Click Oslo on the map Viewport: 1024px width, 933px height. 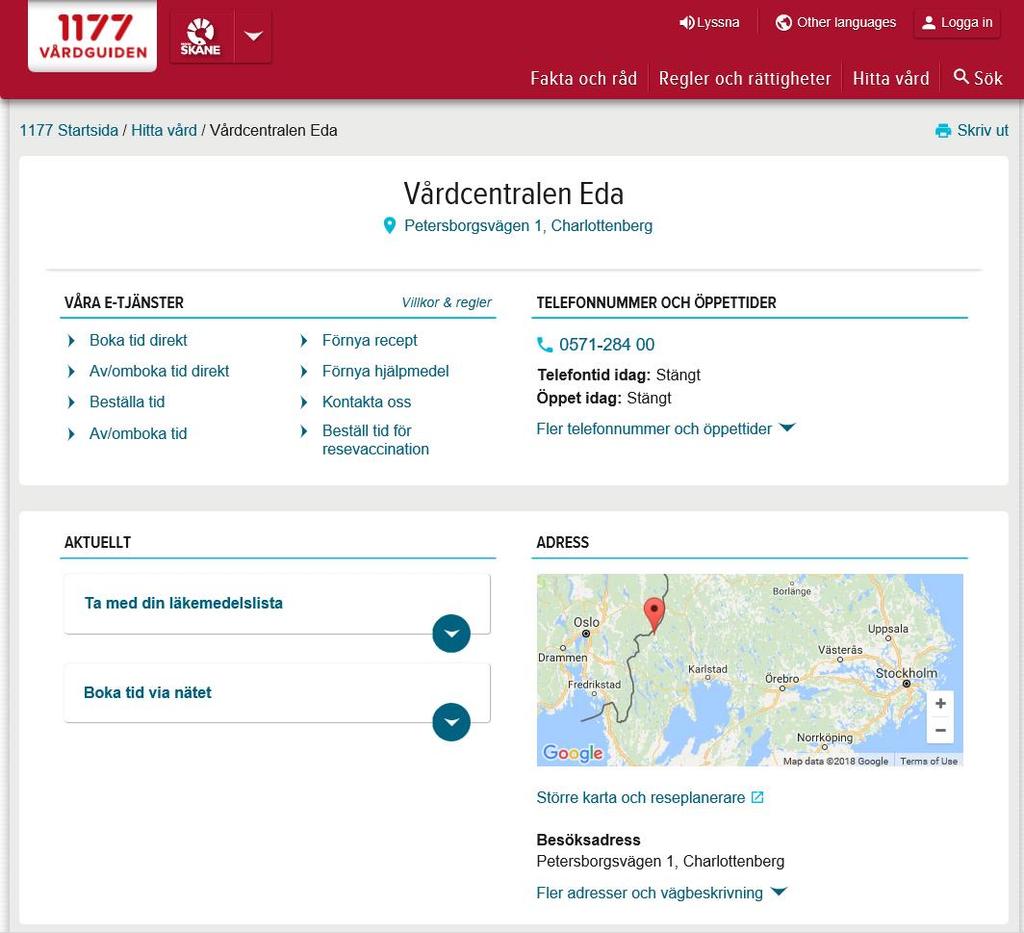click(586, 622)
